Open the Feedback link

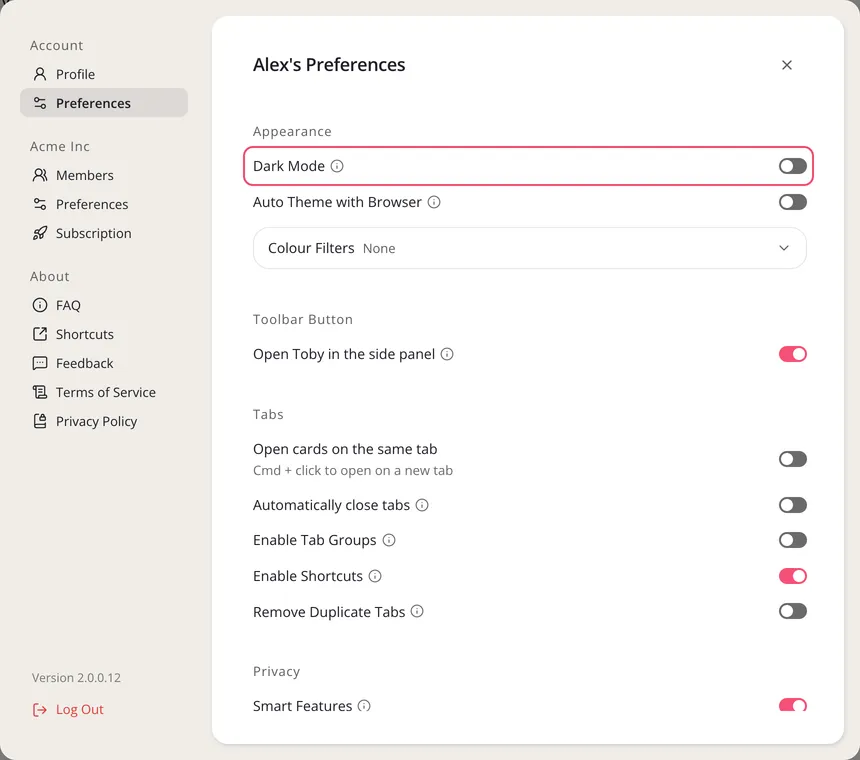click(104, 363)
